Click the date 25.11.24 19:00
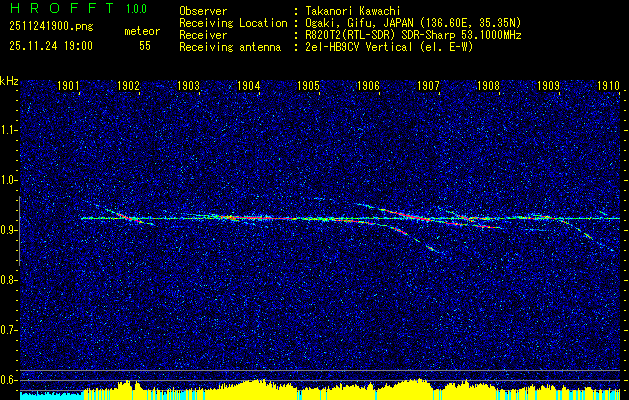Screen dimensions: 629x400 [x=51, y=46]
